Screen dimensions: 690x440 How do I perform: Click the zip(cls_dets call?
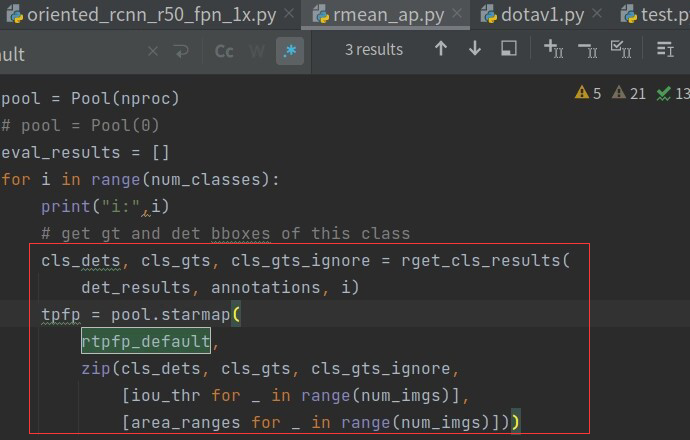[x=141, y=368]
